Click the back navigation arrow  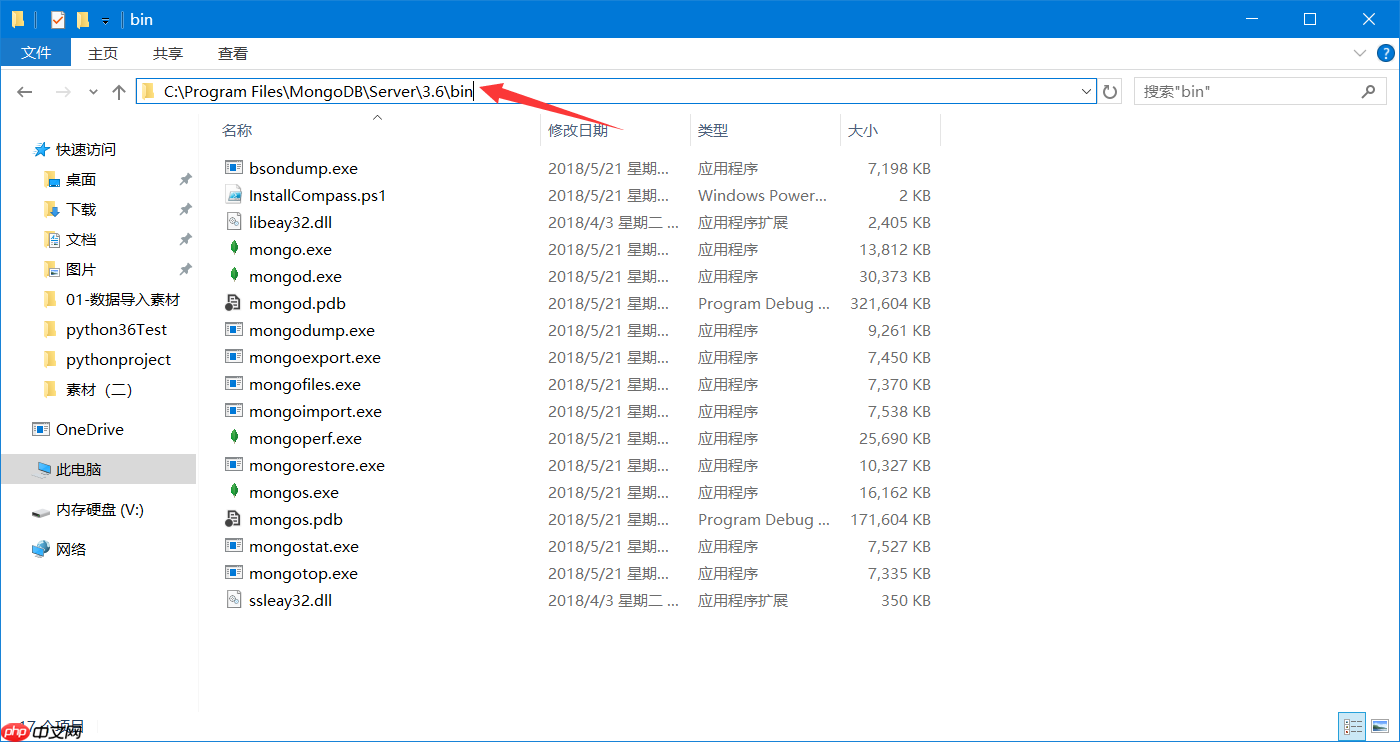[24, 91]
